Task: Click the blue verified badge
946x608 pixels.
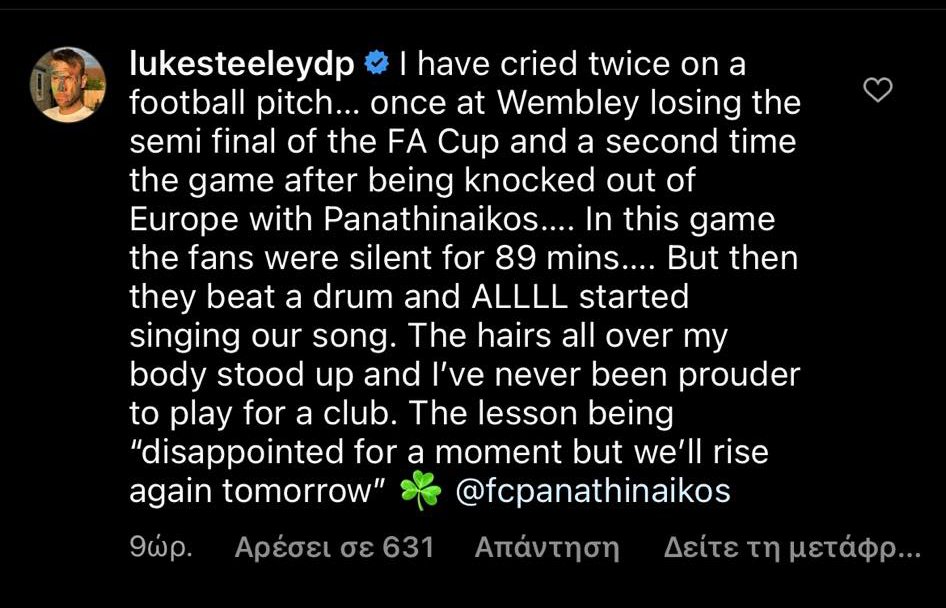Action: (x=376, y=65)
